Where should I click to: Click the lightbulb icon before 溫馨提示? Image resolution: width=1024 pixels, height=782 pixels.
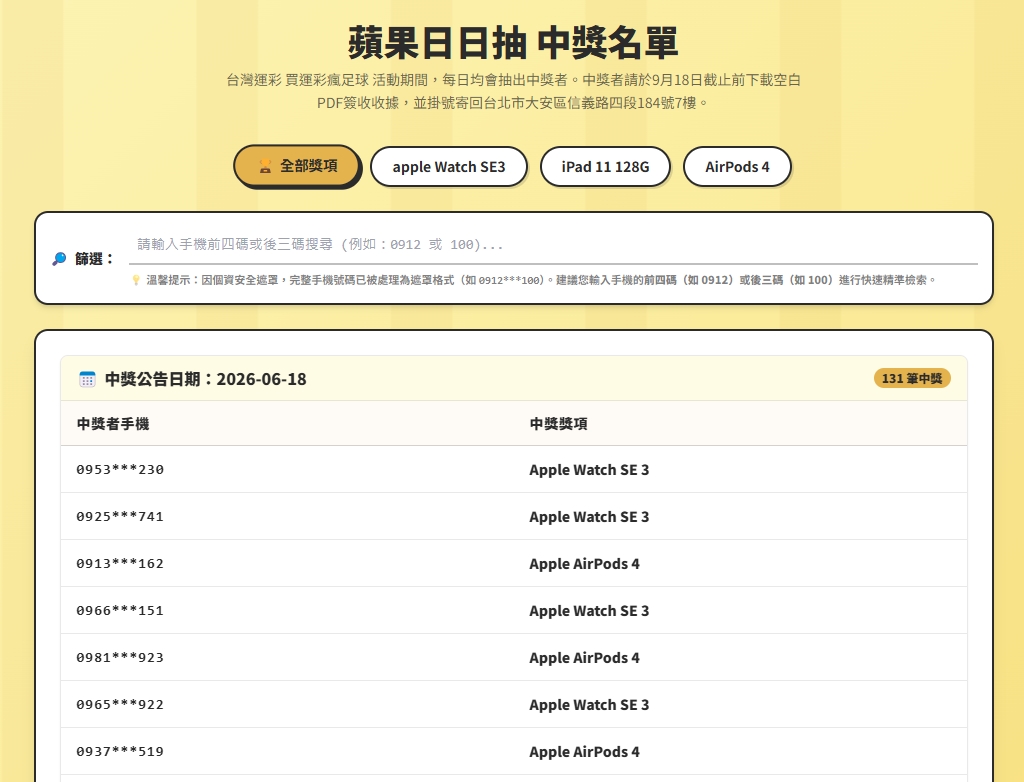click(136, 280)
